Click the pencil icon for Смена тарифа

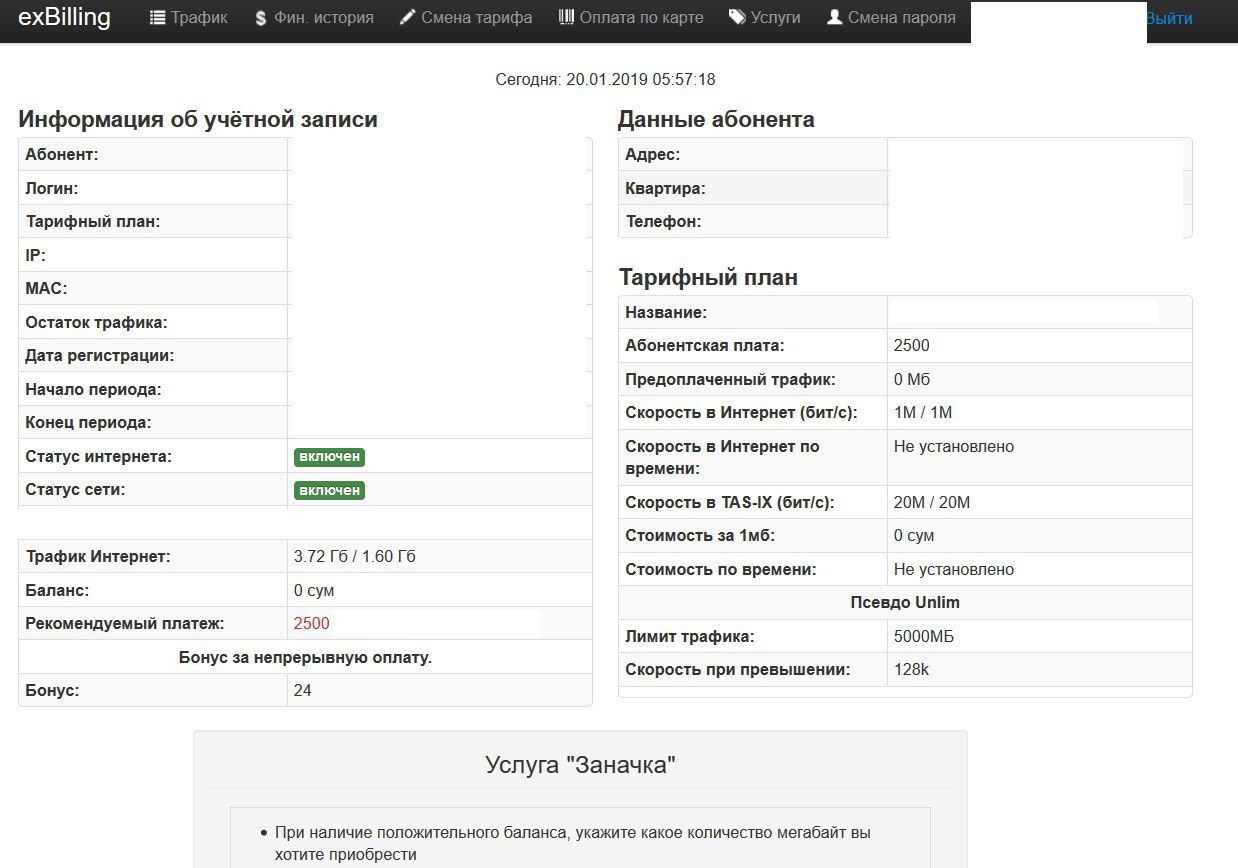407,18
